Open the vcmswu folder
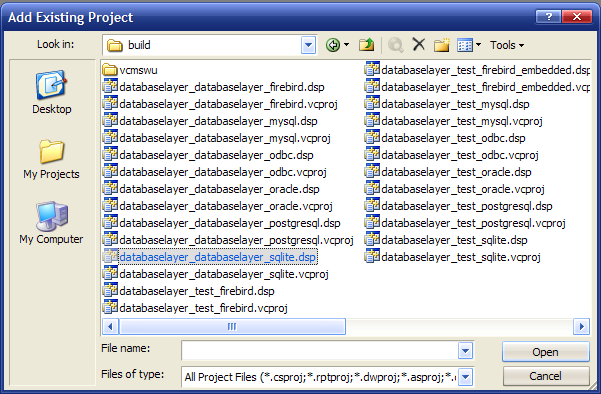The width and height of the screenshot is (601, 394). [x=130, y=70]
